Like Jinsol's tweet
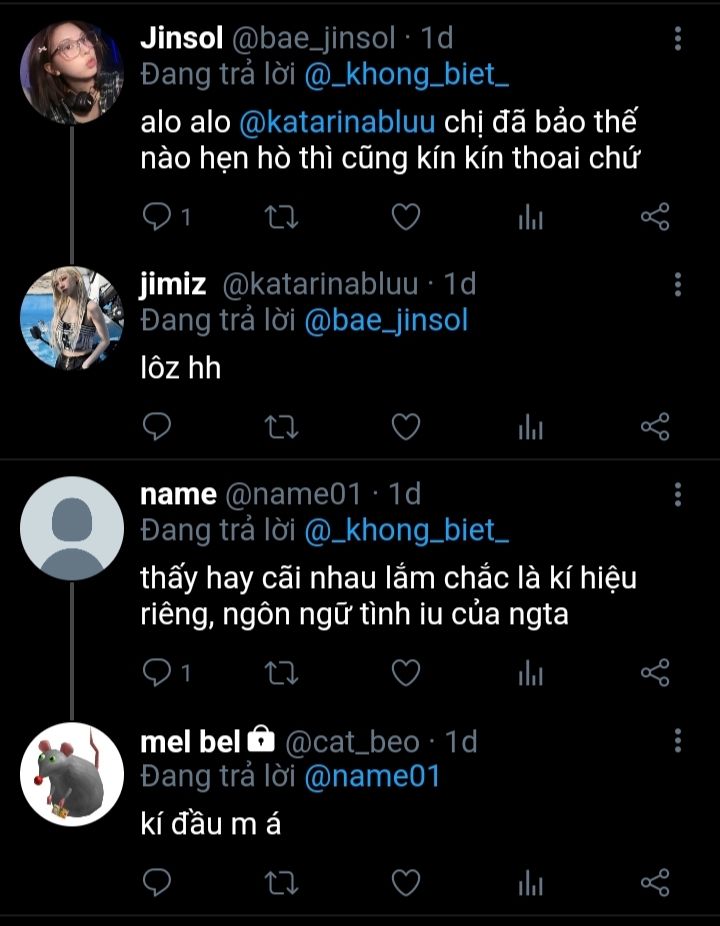The height and width of the screenshot is (926, 720). 404,218
